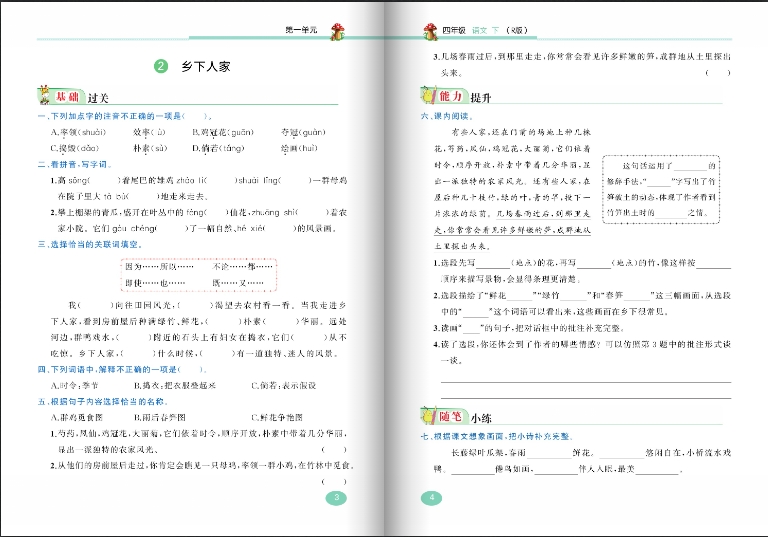
Task: Click the page number 3 badge
Action: click(336, 498)
